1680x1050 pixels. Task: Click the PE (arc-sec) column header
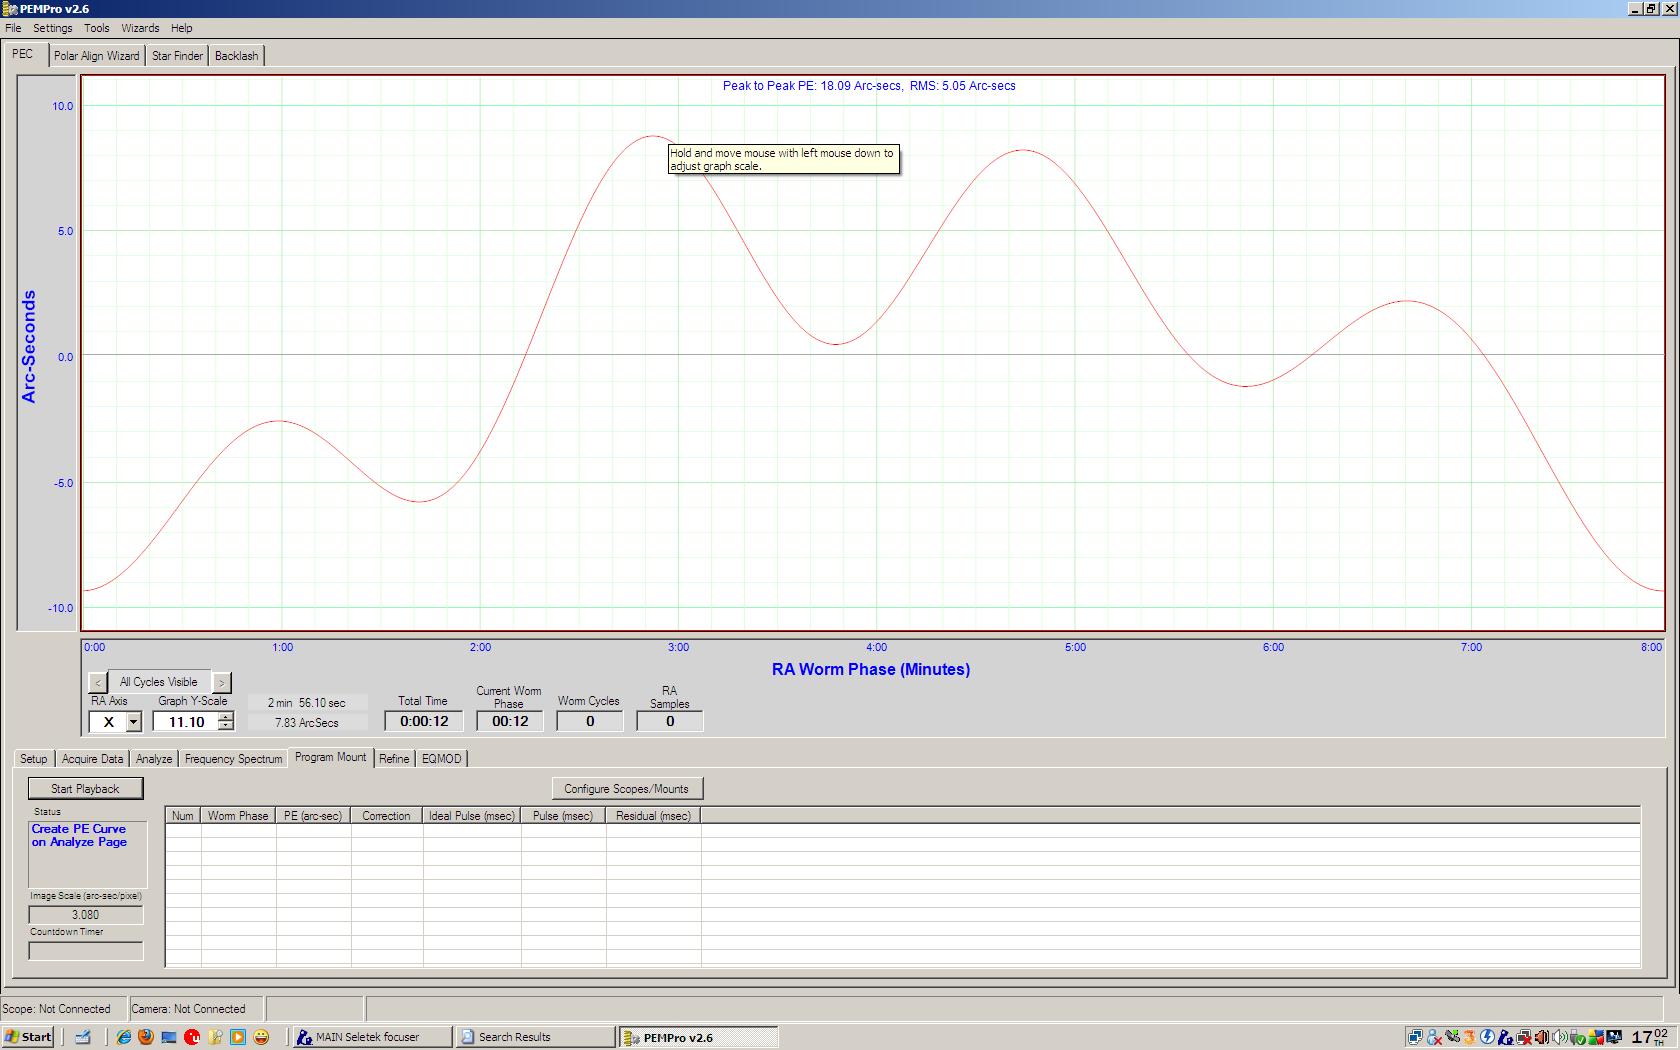pos(313,816)
